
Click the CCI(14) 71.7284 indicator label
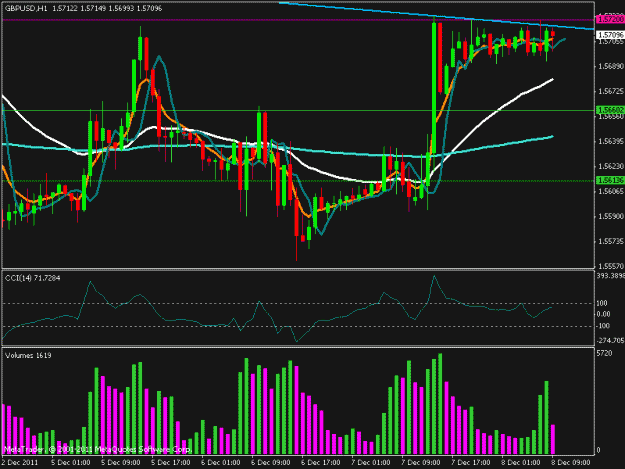click(33, 278)
